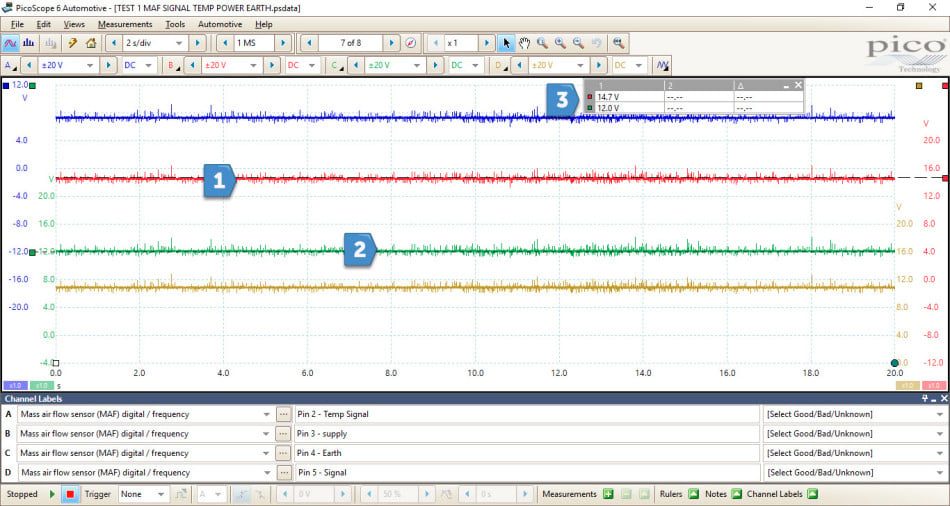
Task: Toggle Channel Labels panel visibility
Action: point(812,494)
